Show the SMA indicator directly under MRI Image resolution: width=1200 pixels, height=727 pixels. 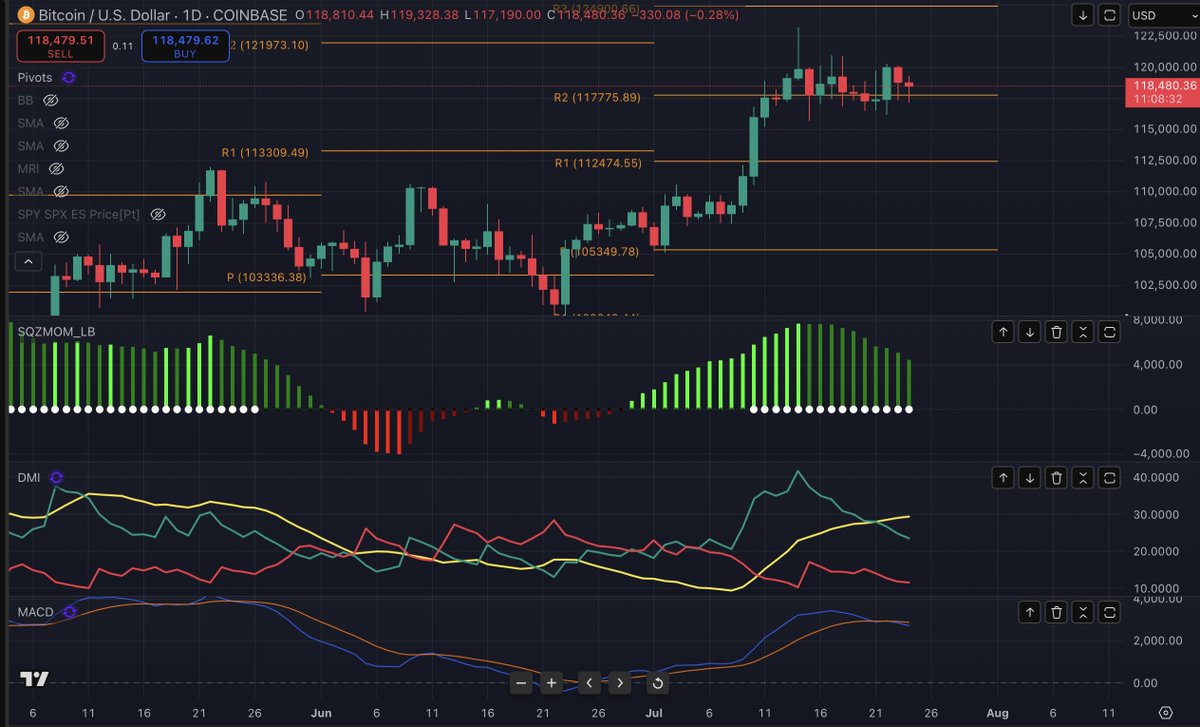point(59,191)
